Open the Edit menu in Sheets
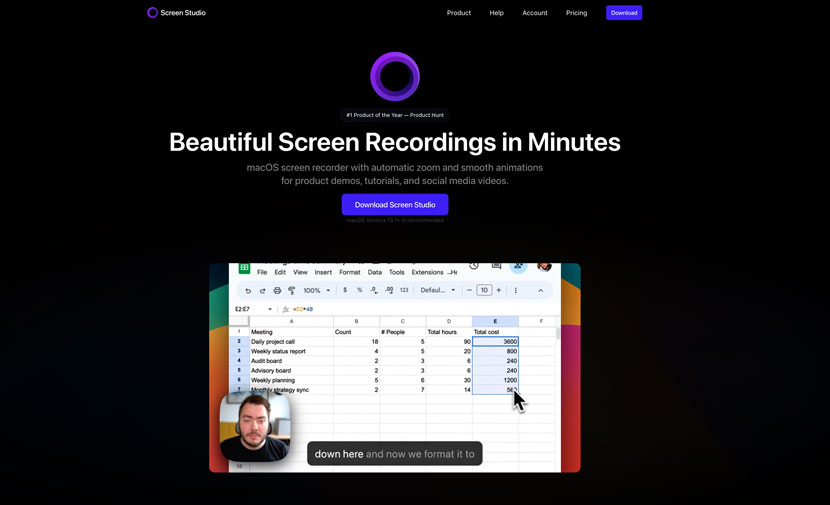830x505 pixels. tap(280, 272)
